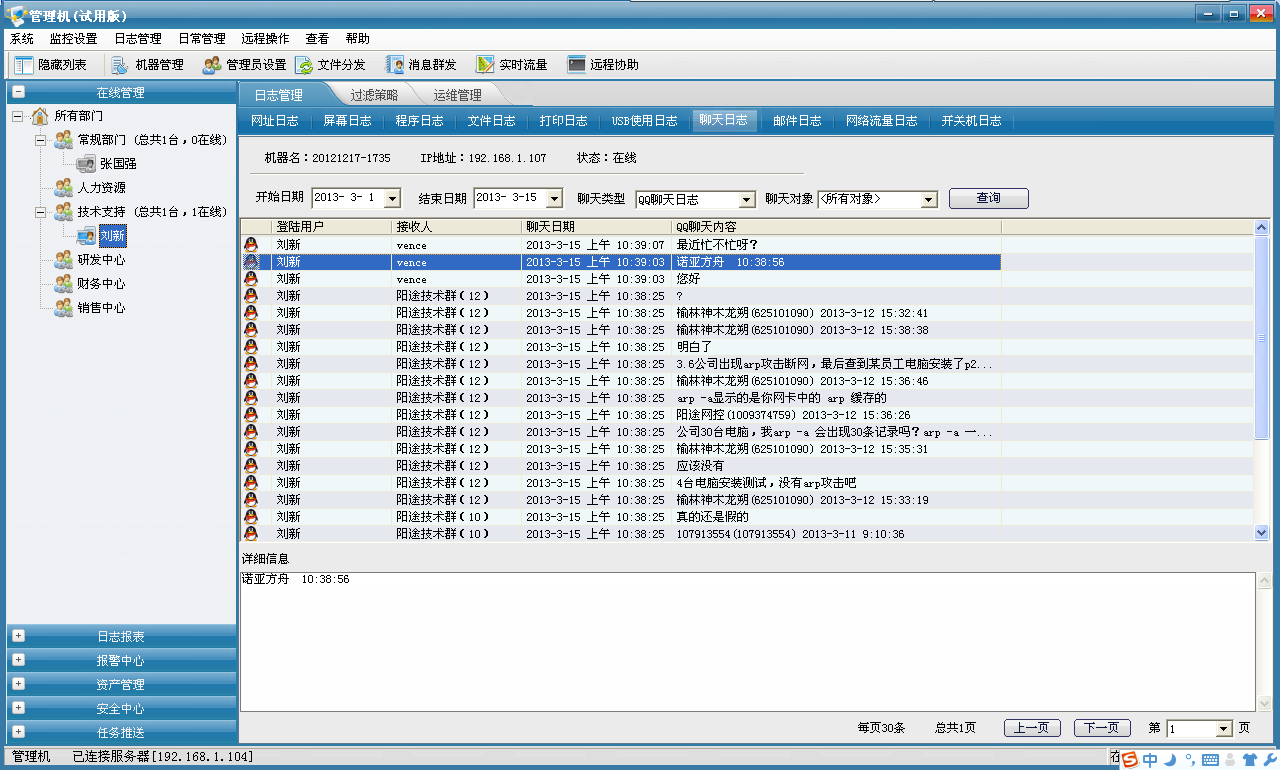Collapse the 在线管理 panel header
The width and height of the screenshot is (1280, 770).
(x=18, y=92)
